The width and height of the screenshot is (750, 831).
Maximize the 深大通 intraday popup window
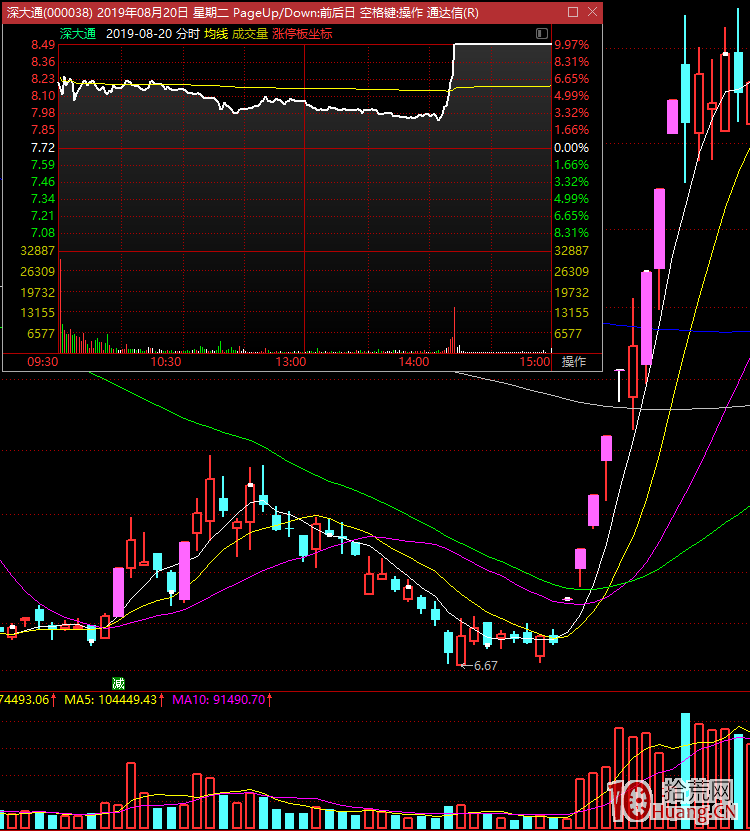(572, 13)
